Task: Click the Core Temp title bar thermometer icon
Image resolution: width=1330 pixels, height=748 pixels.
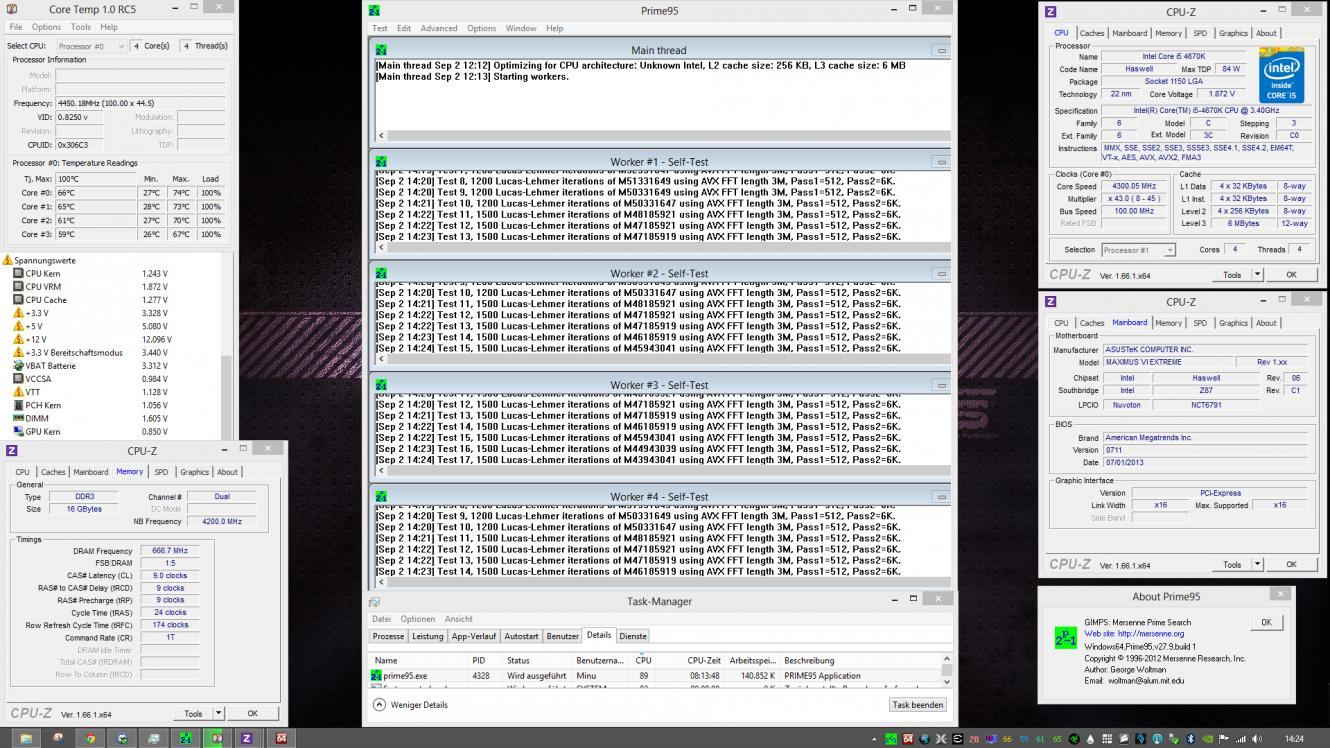Action: tap(11, 9)
